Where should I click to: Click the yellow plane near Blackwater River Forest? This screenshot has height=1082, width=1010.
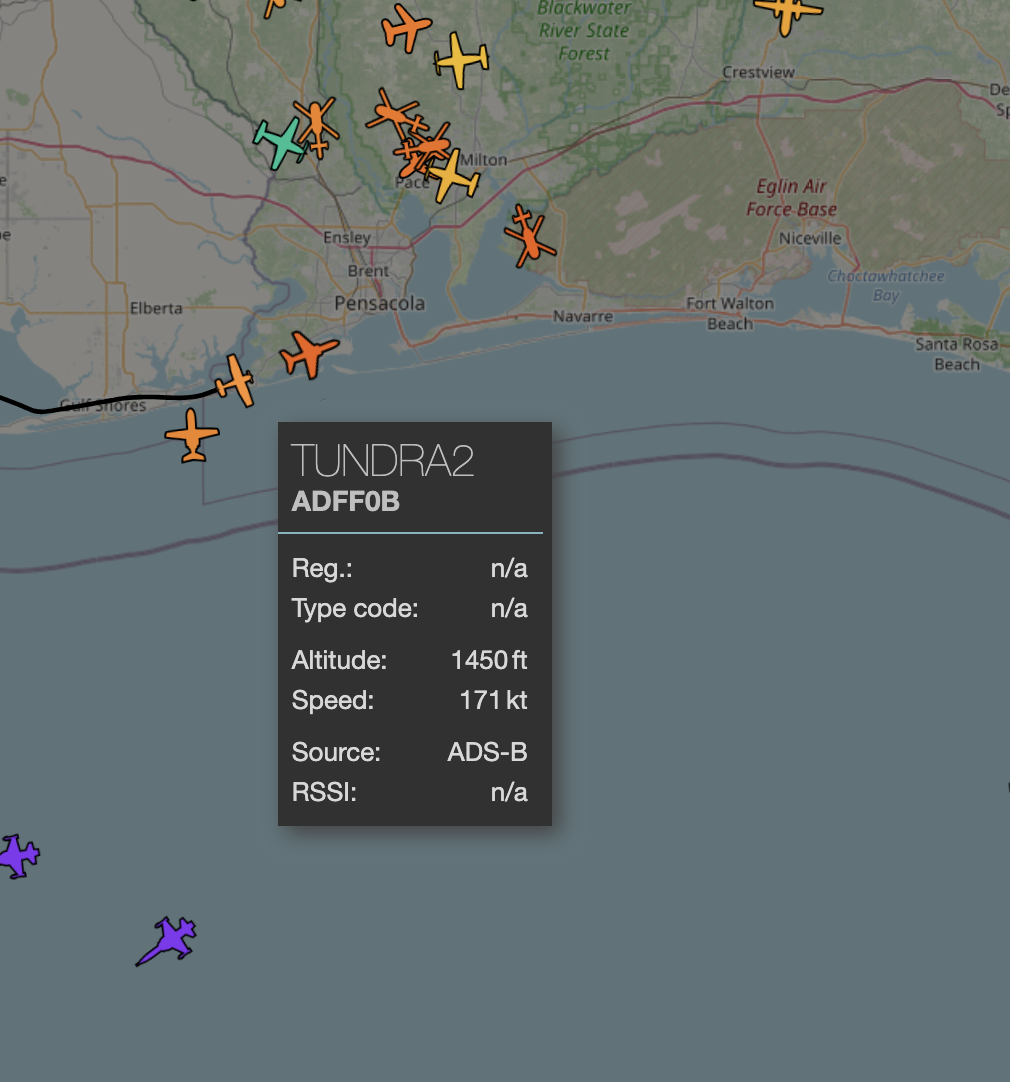pos(461,60)
